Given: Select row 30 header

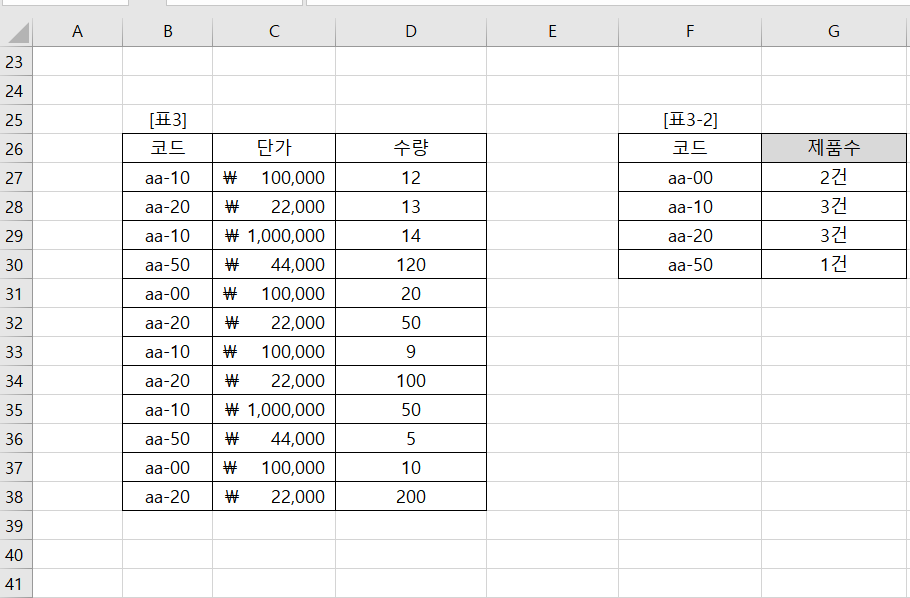Looking at the screenshot, I should pyautogui.click(x=14, y=265).
